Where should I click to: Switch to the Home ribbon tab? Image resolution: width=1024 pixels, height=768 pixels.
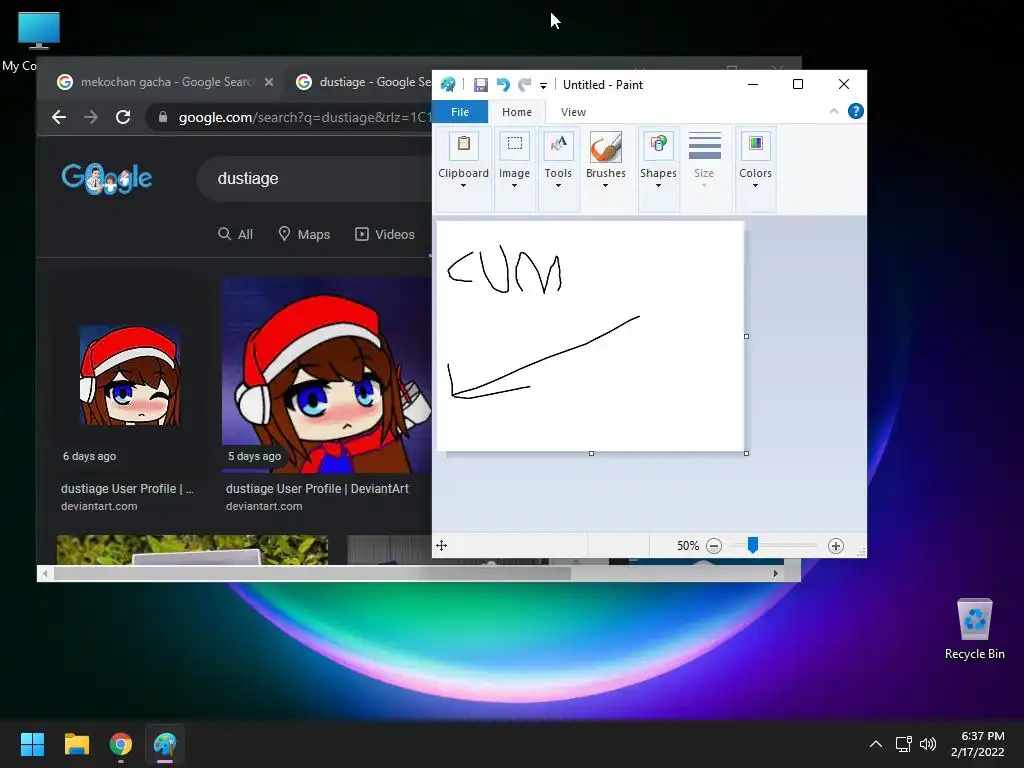517,112
